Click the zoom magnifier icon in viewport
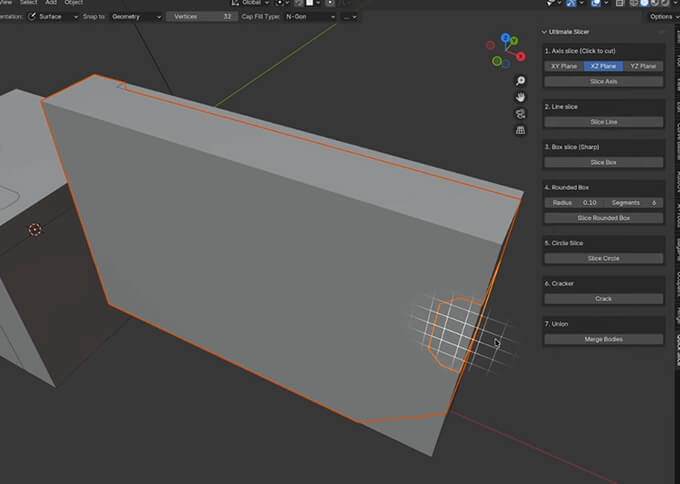 pos(520,80)
